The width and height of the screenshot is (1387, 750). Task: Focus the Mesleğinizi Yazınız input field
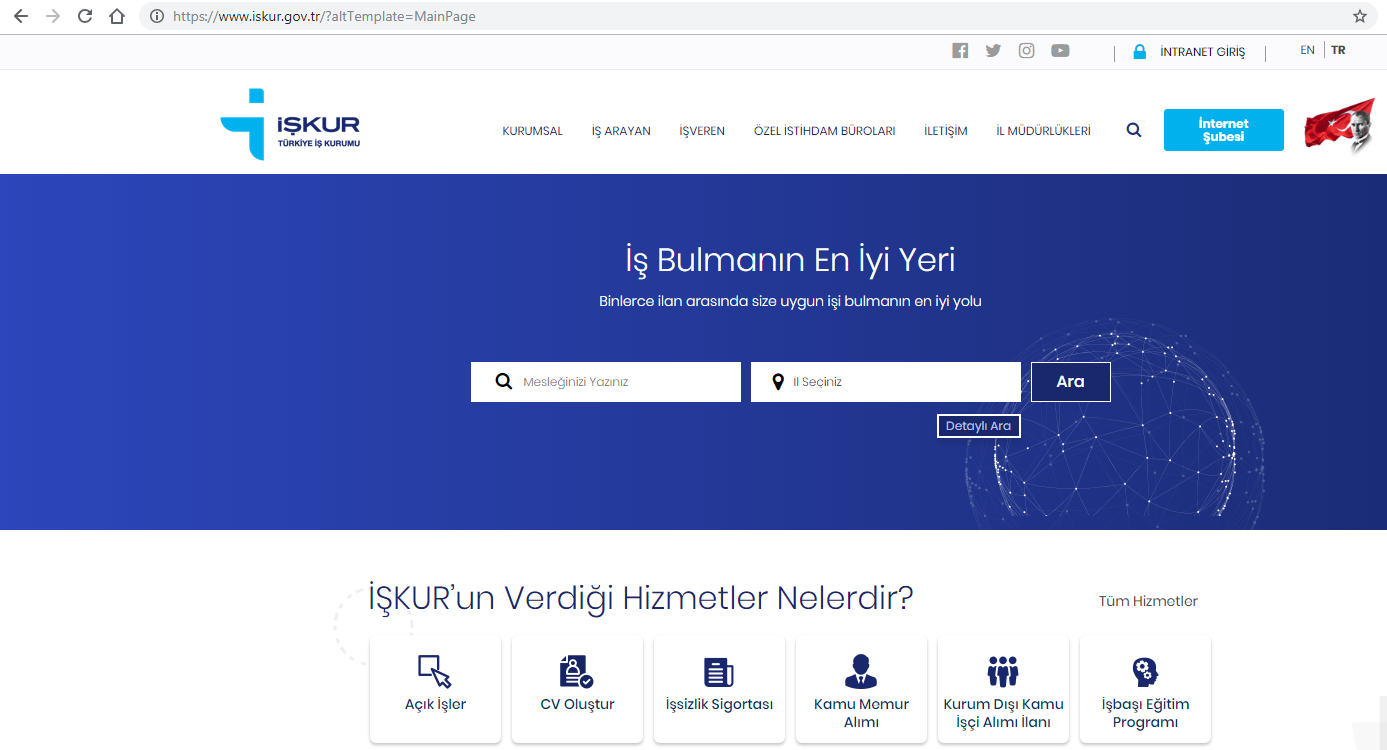pos(620,382)
